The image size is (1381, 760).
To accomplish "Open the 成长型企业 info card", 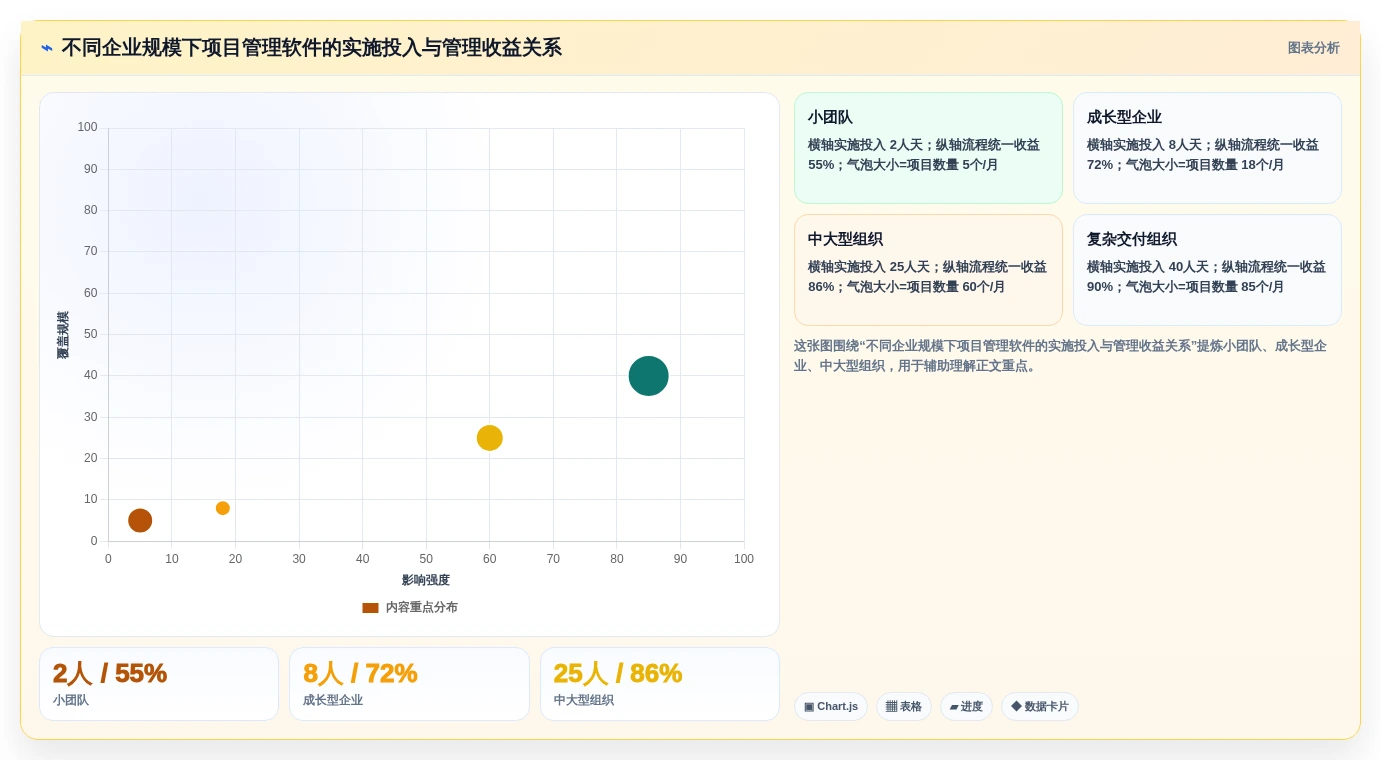I will pos(1207,148).
